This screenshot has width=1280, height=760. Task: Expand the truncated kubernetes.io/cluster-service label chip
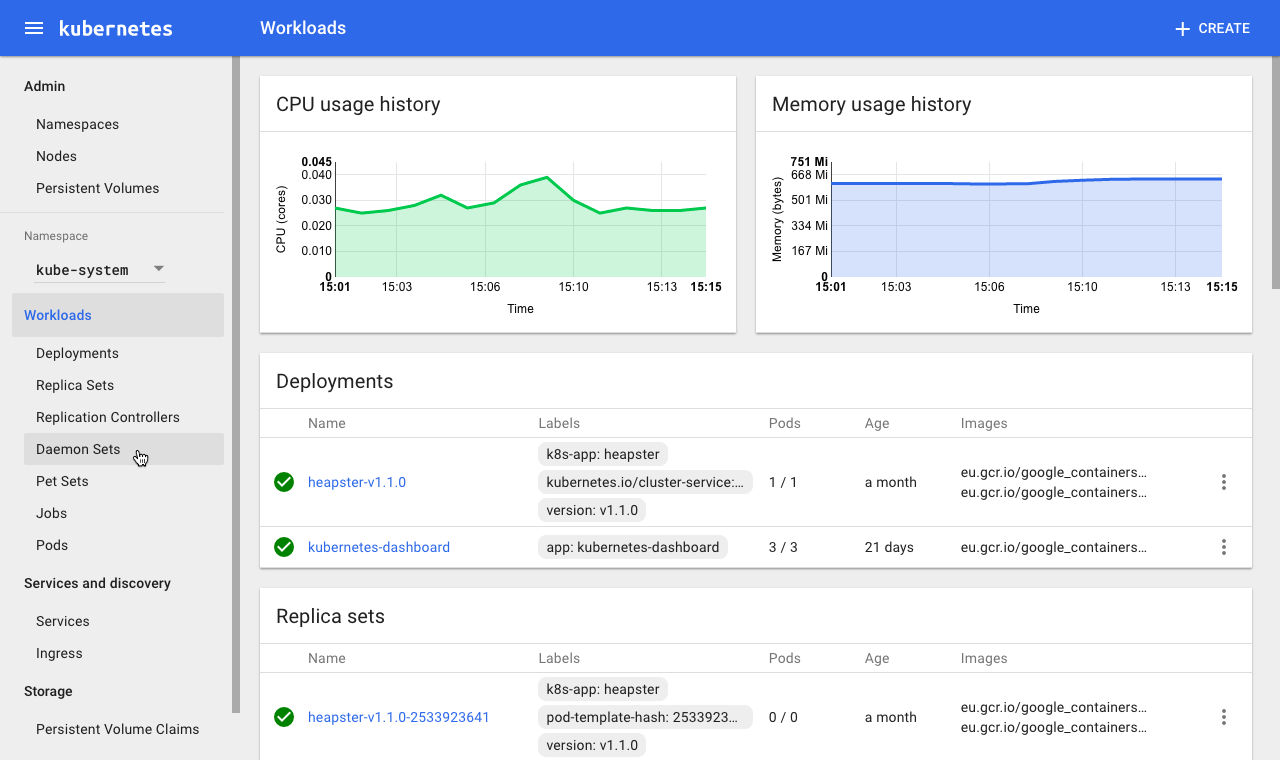[x=645, y=482]
